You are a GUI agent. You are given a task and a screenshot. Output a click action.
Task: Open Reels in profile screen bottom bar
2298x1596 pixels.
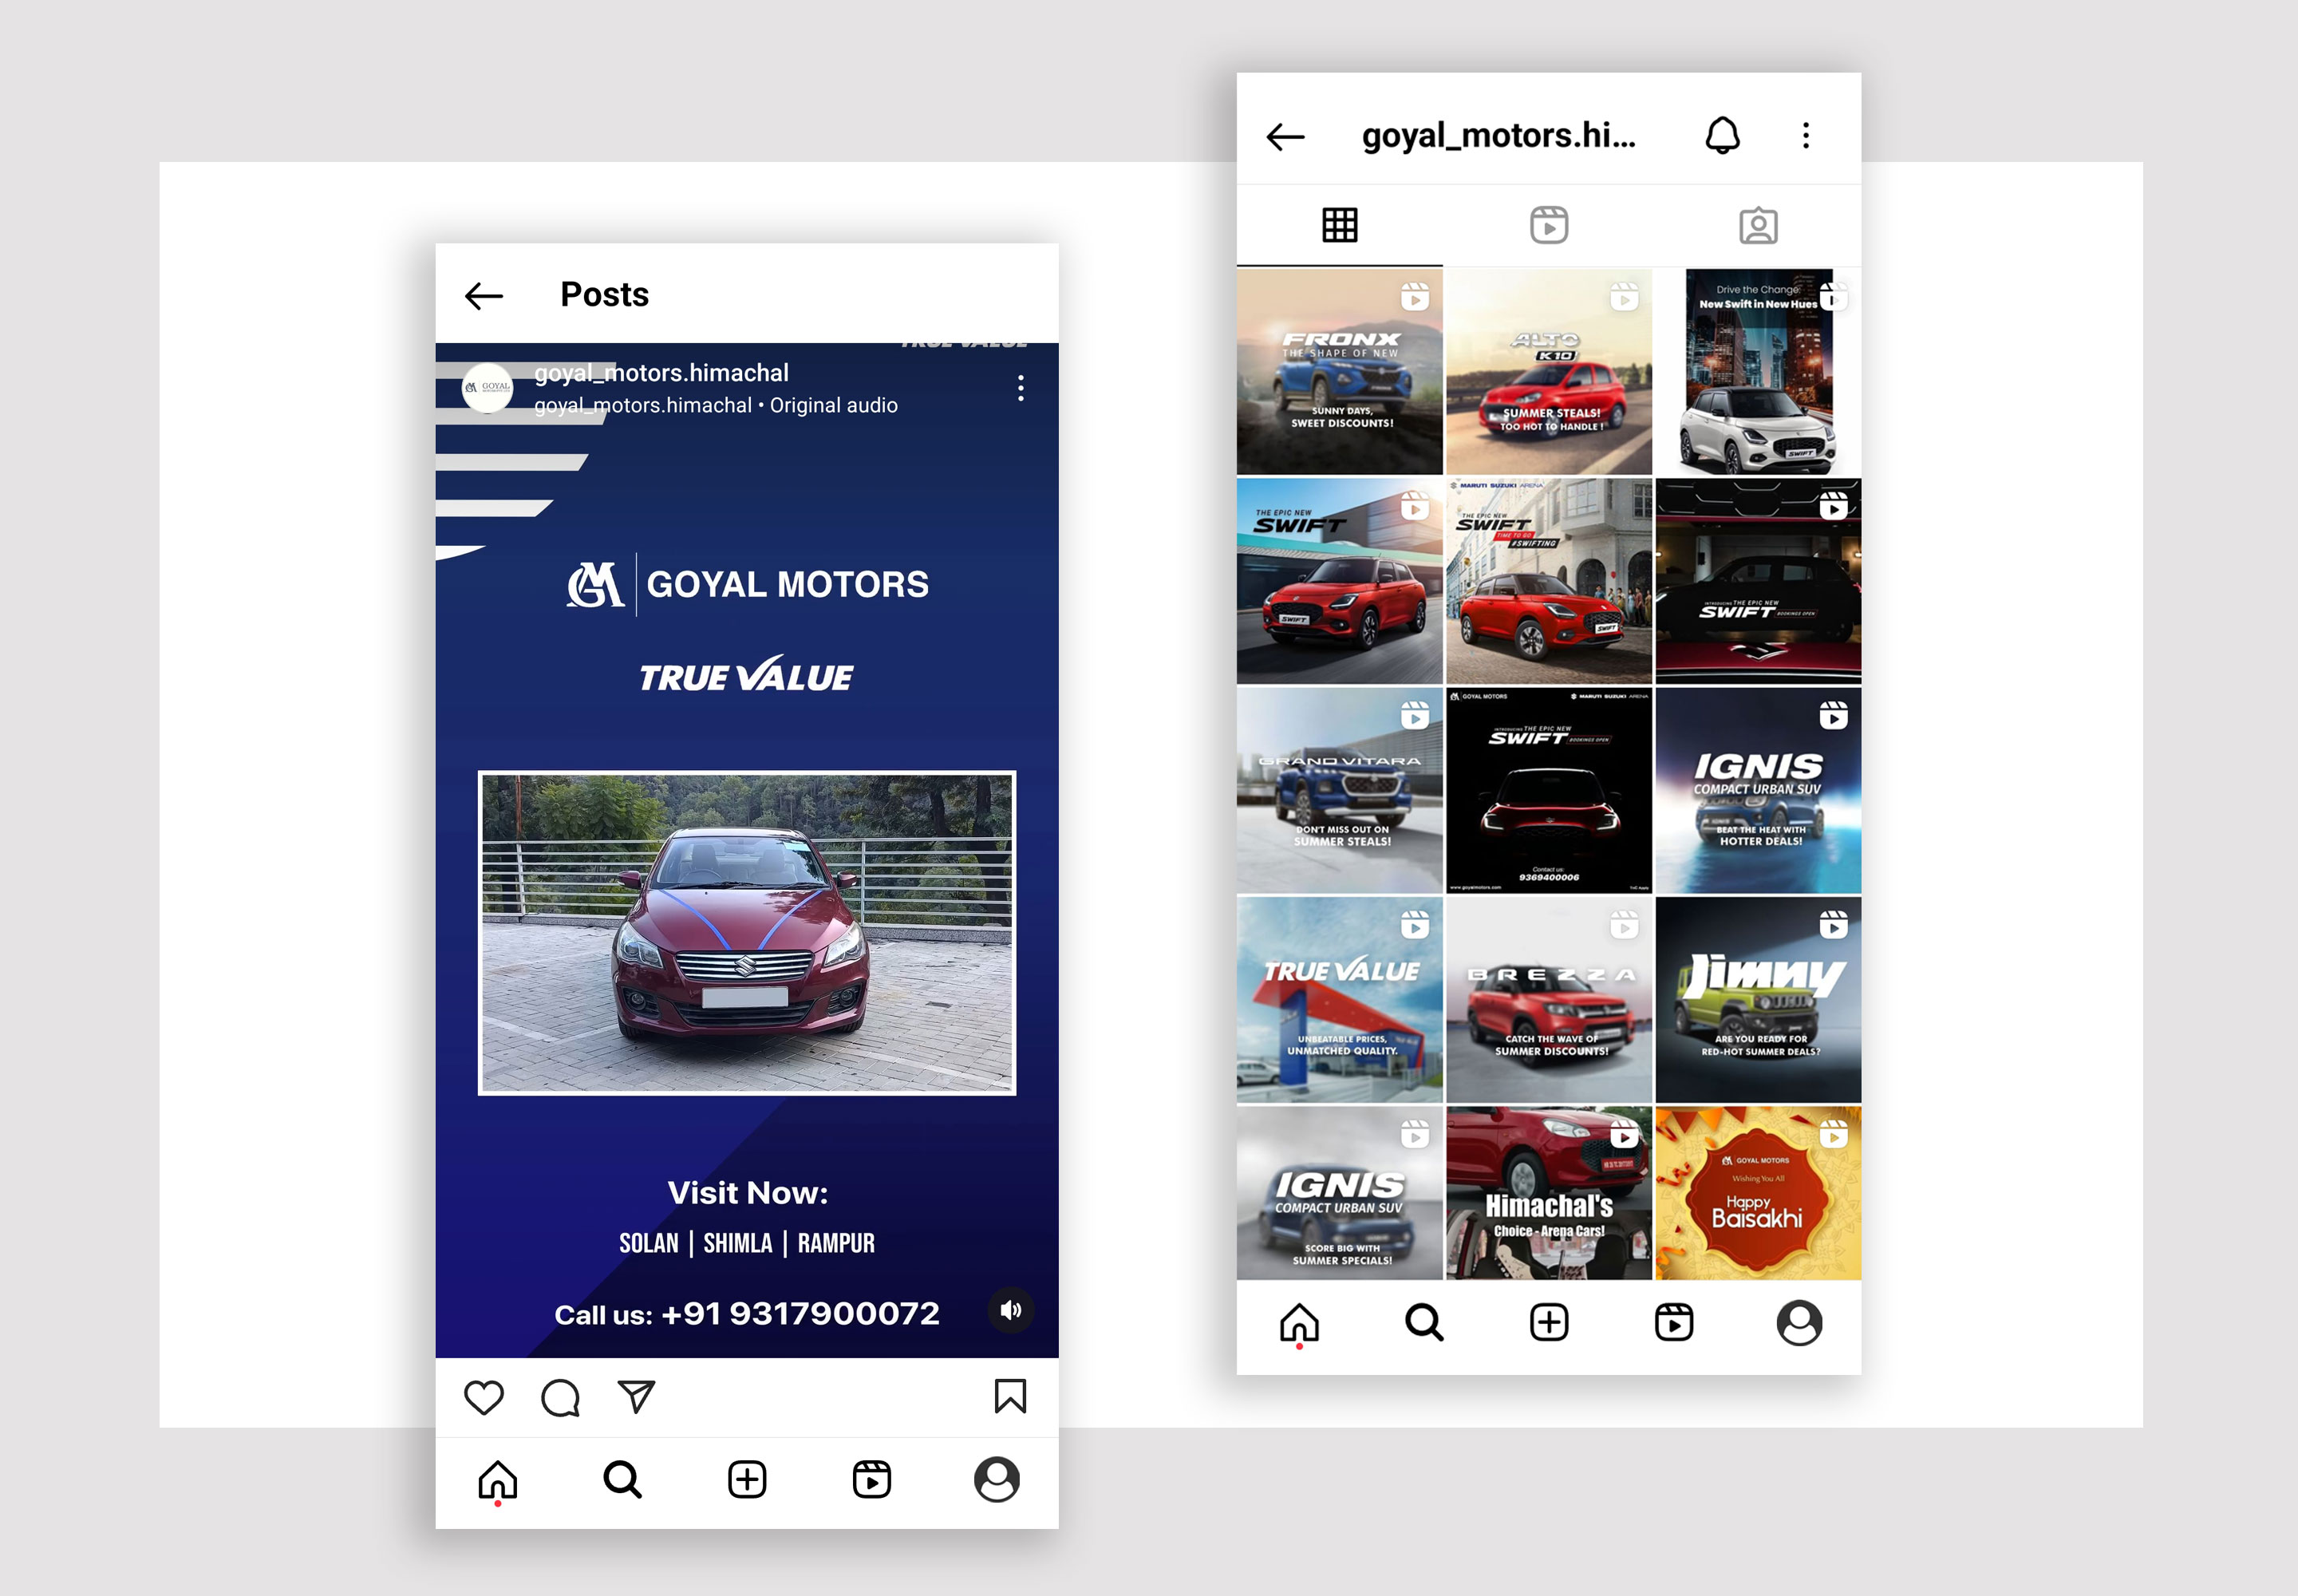(x=1674, y=1322)
